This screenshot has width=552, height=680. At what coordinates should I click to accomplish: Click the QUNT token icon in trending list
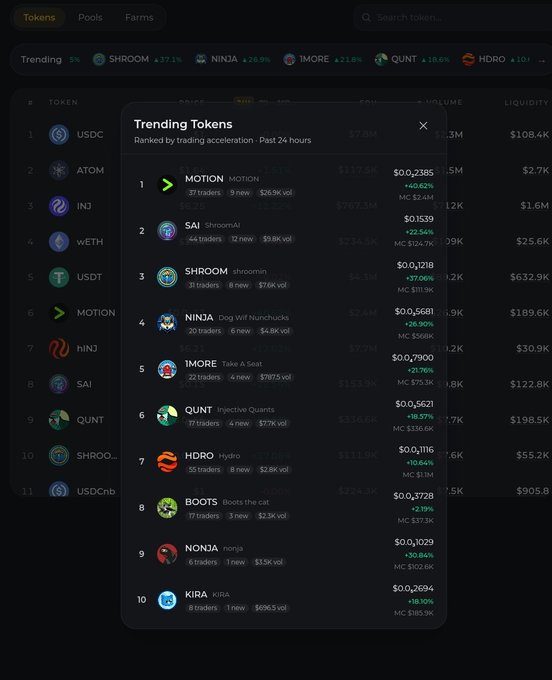coord(167,415)
